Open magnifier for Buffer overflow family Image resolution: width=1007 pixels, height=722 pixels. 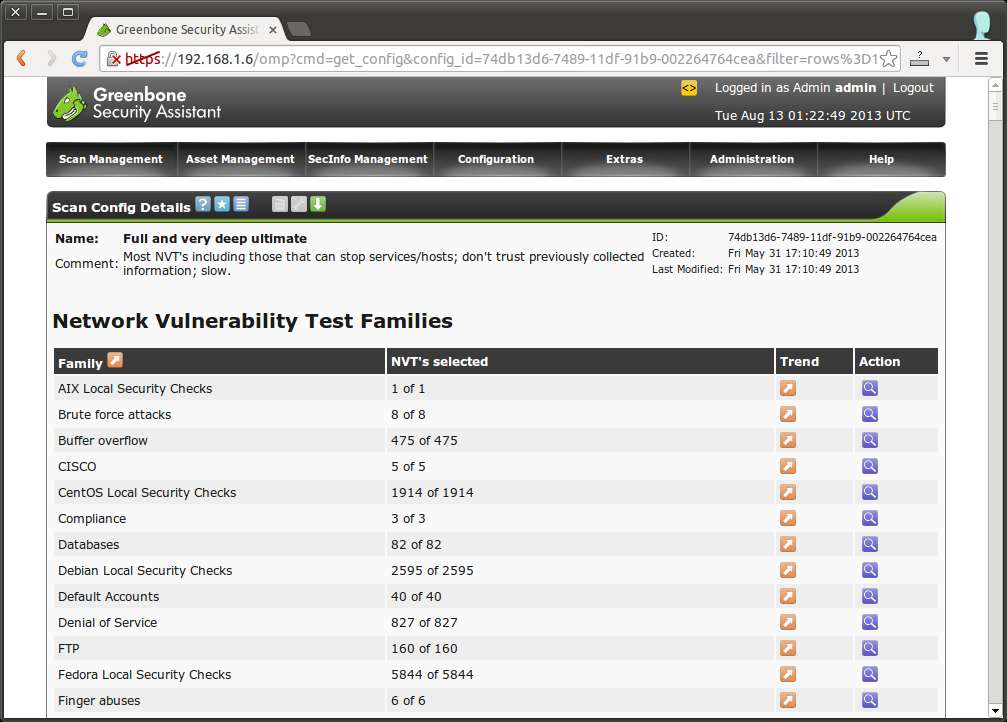click(x=870, y=440)
